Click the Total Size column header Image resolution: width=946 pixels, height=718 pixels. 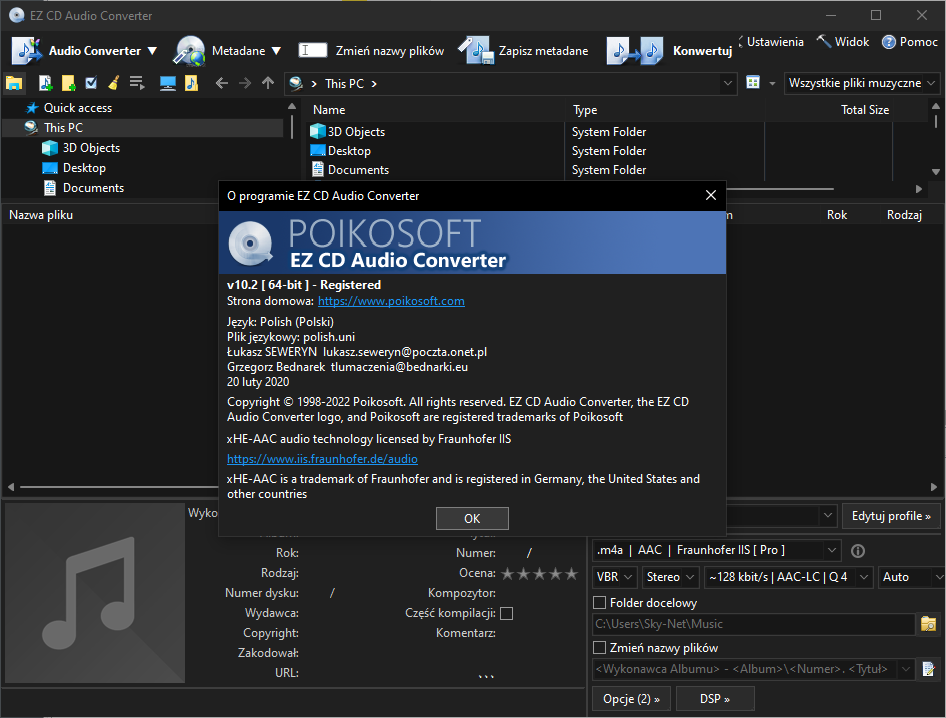(x=865, y=110)
